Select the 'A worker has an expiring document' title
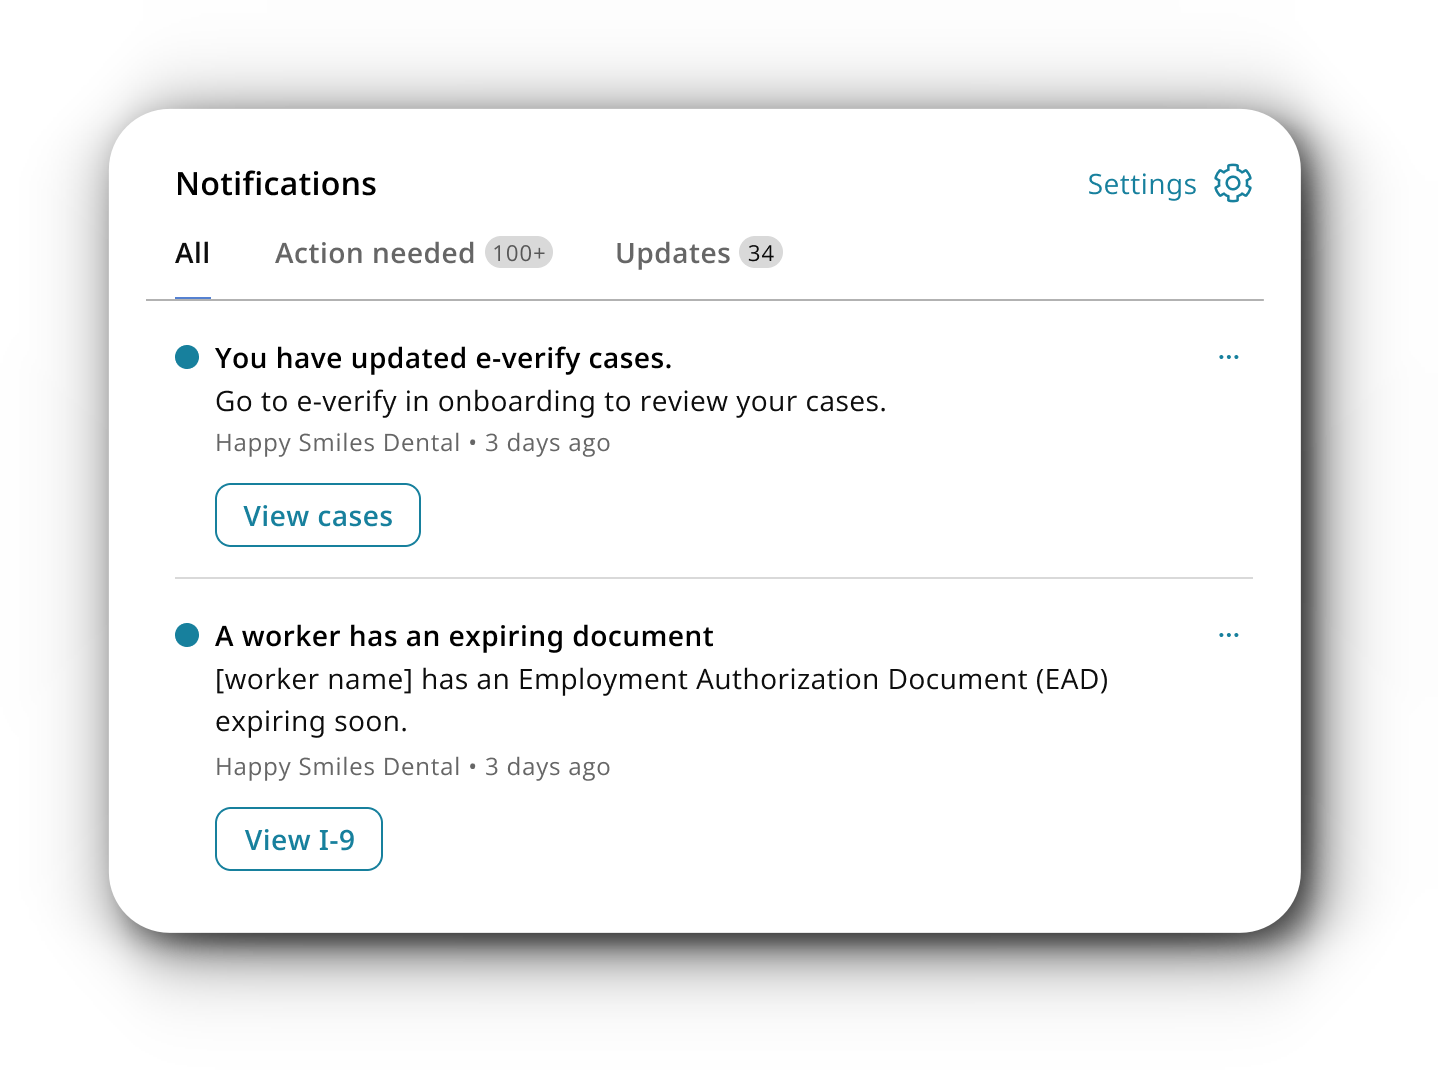Viewport: 1438px width, 1070px height. click(x=464, y=636)
